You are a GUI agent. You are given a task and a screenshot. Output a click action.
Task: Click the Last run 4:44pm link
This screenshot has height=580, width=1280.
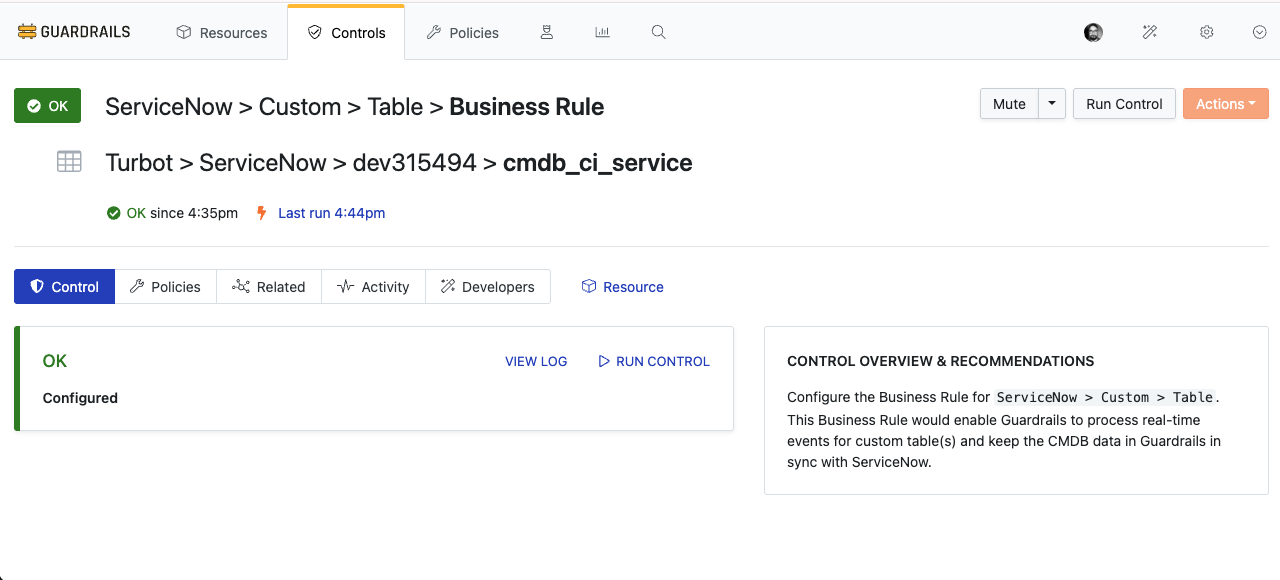[331, 213]
